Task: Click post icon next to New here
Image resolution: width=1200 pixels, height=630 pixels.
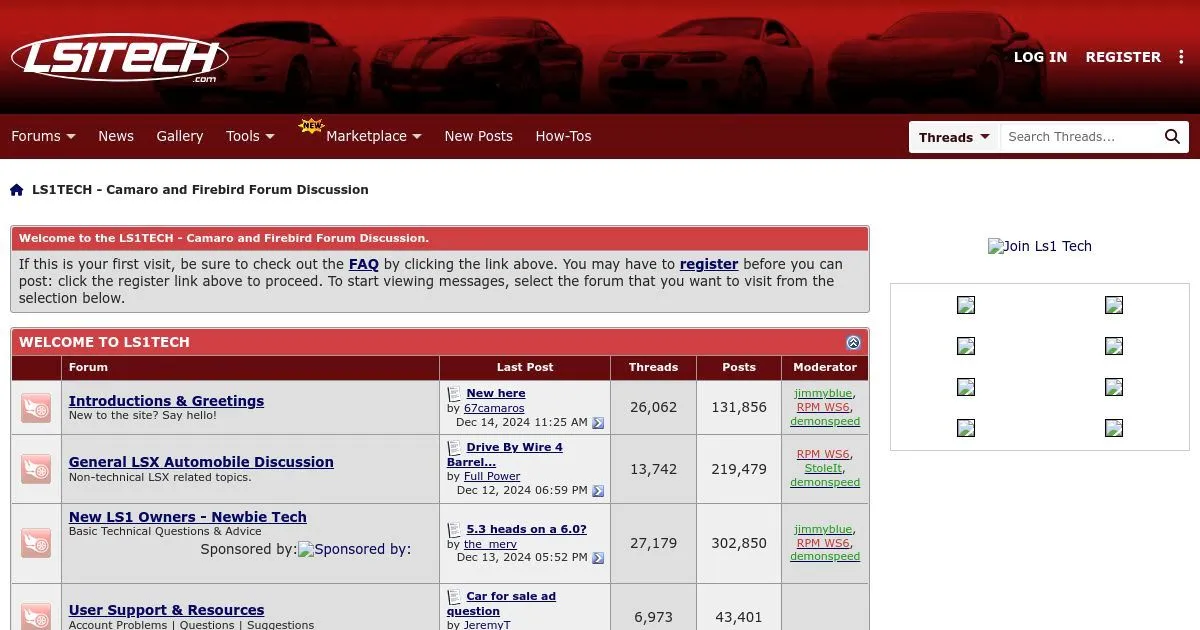Action: 454,394
